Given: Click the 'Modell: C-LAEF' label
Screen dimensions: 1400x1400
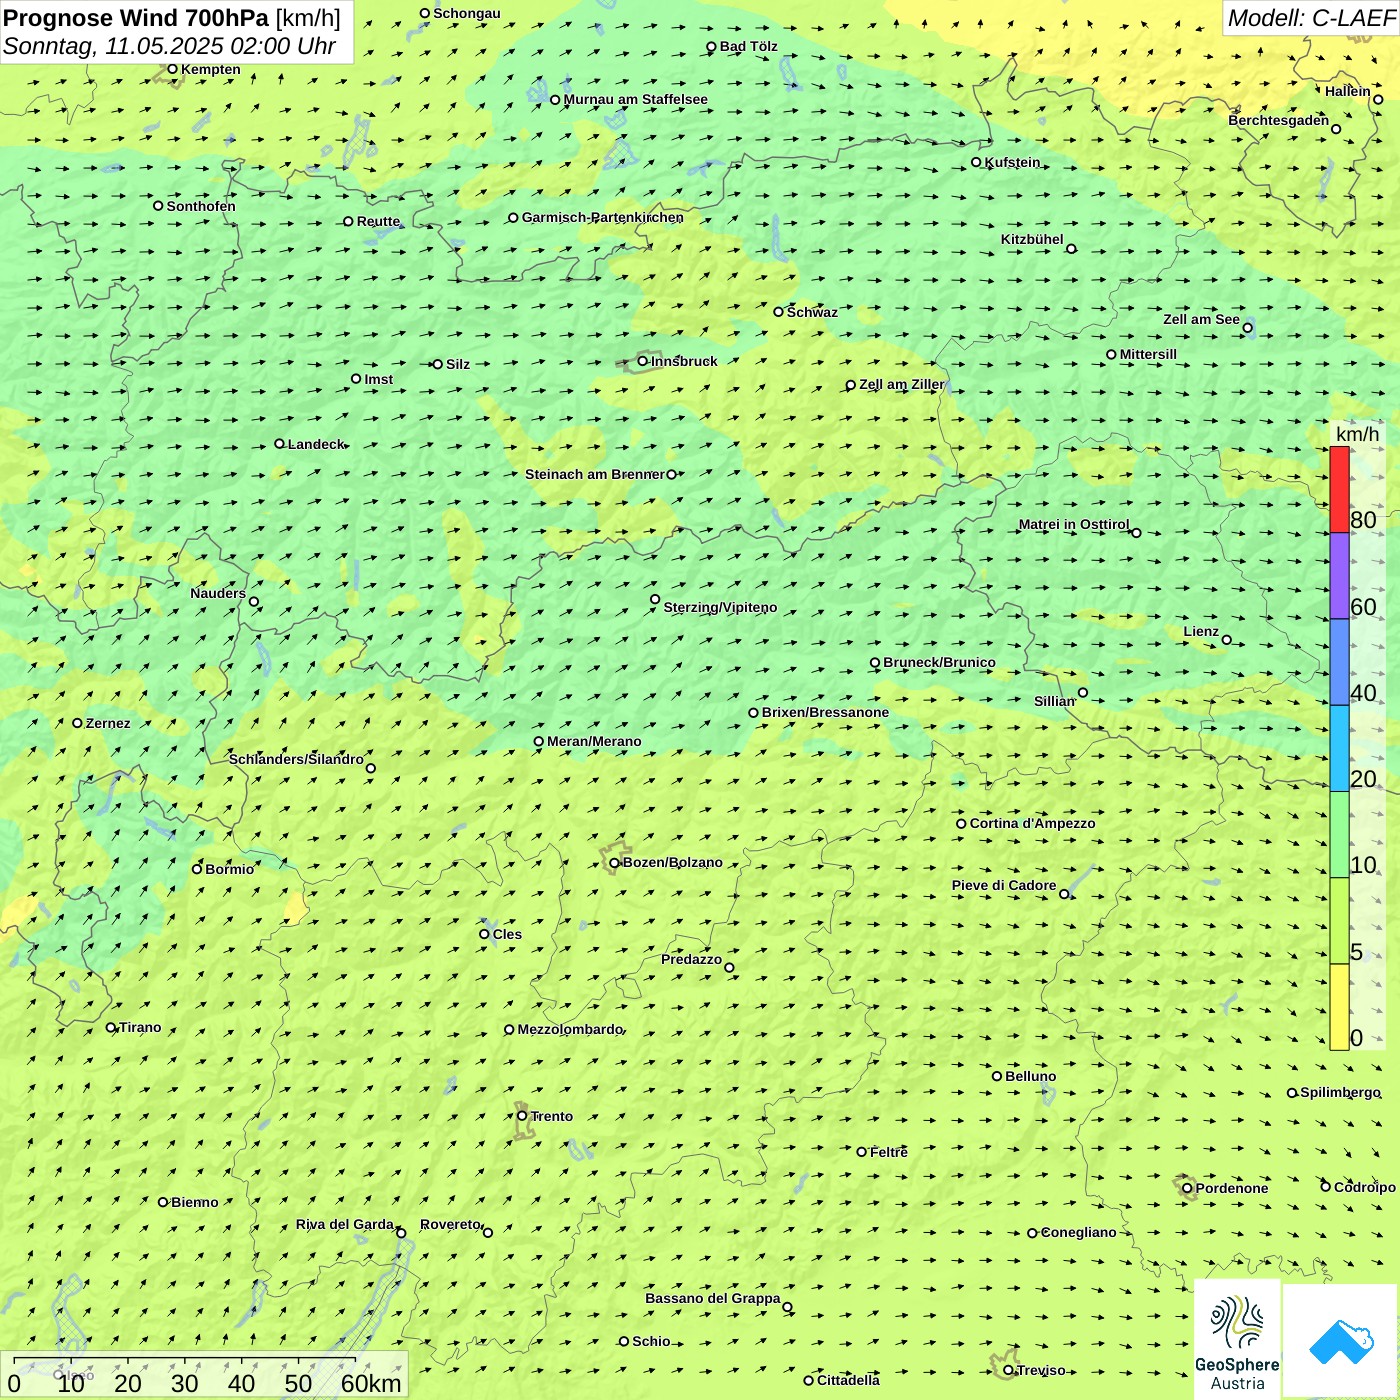Looking at the screenshot, I should click(1311, 18).
